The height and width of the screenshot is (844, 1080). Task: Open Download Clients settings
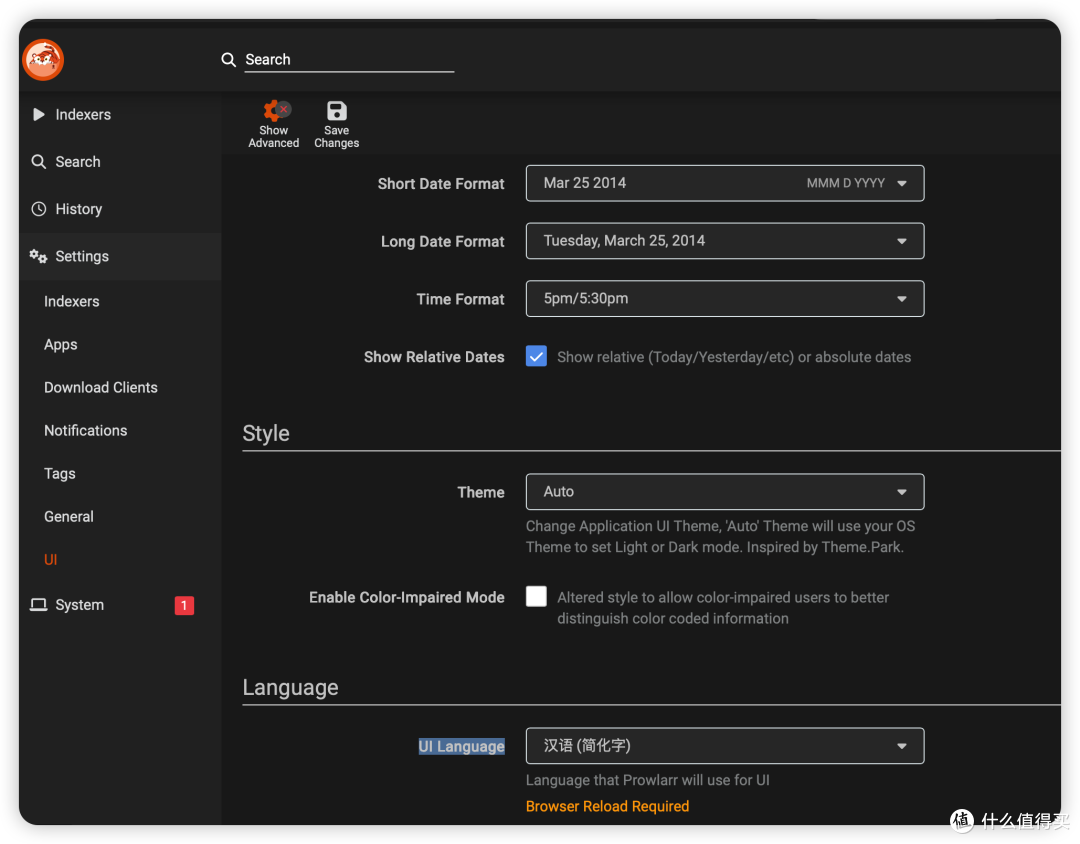pyautogui.click(x=101, y=388)
